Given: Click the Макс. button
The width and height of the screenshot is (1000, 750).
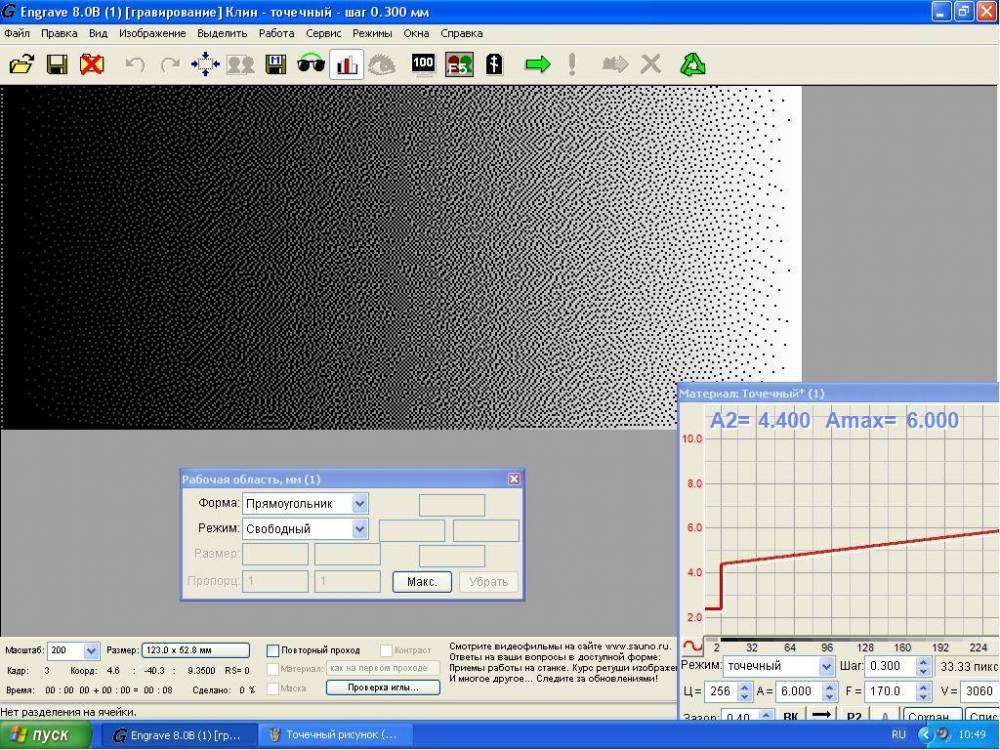Looking at the screenshot, I should (422, 582).
